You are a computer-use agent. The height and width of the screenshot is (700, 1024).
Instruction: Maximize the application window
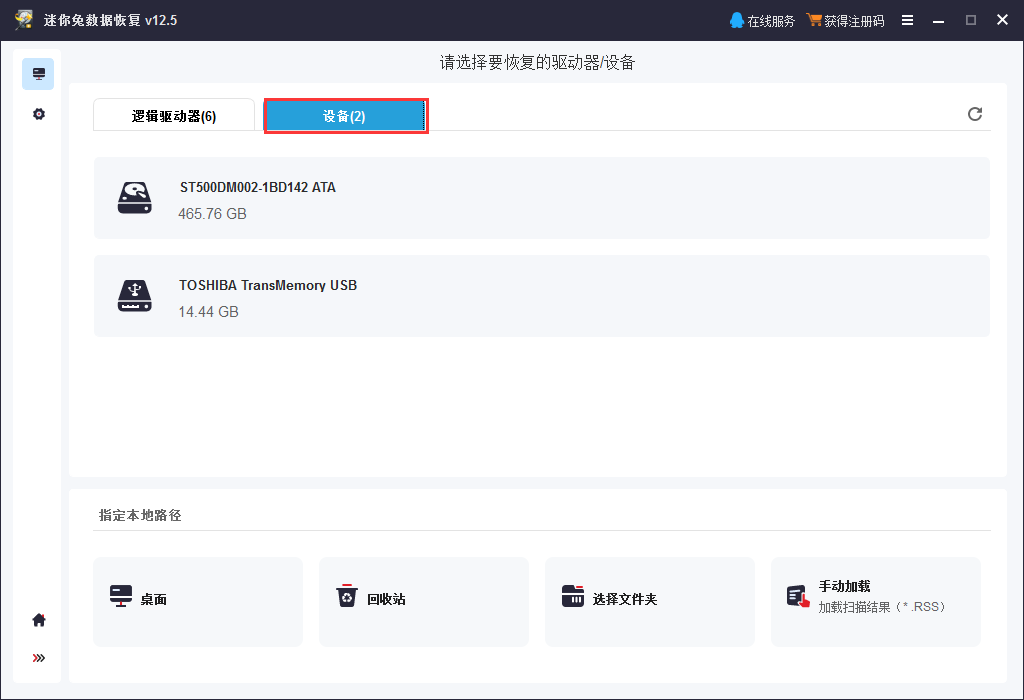coord(970,20)
